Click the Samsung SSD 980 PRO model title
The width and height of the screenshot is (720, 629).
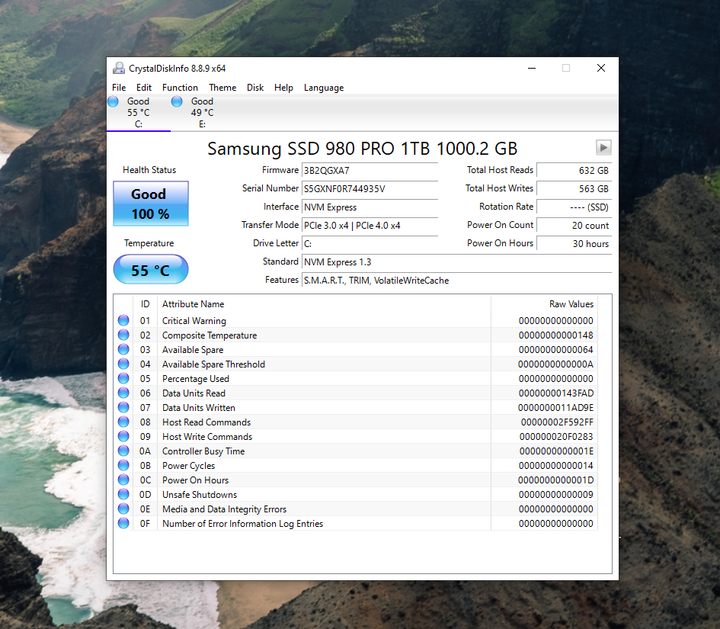pyautogui.click(x=362, y=149)
